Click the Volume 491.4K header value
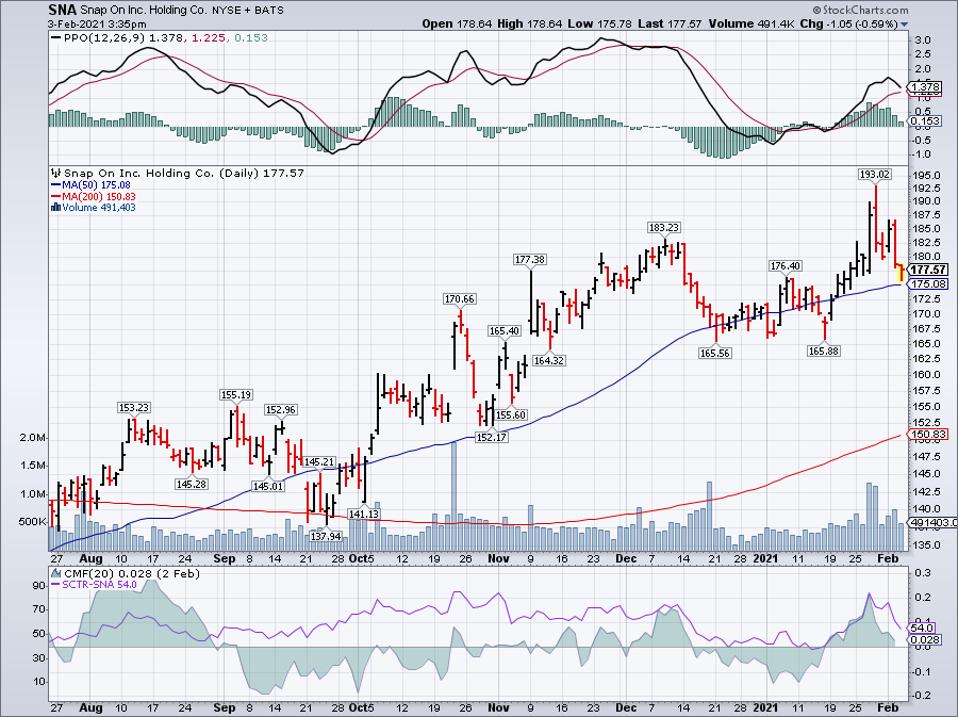The image size is (958, 717). (752, 24)
